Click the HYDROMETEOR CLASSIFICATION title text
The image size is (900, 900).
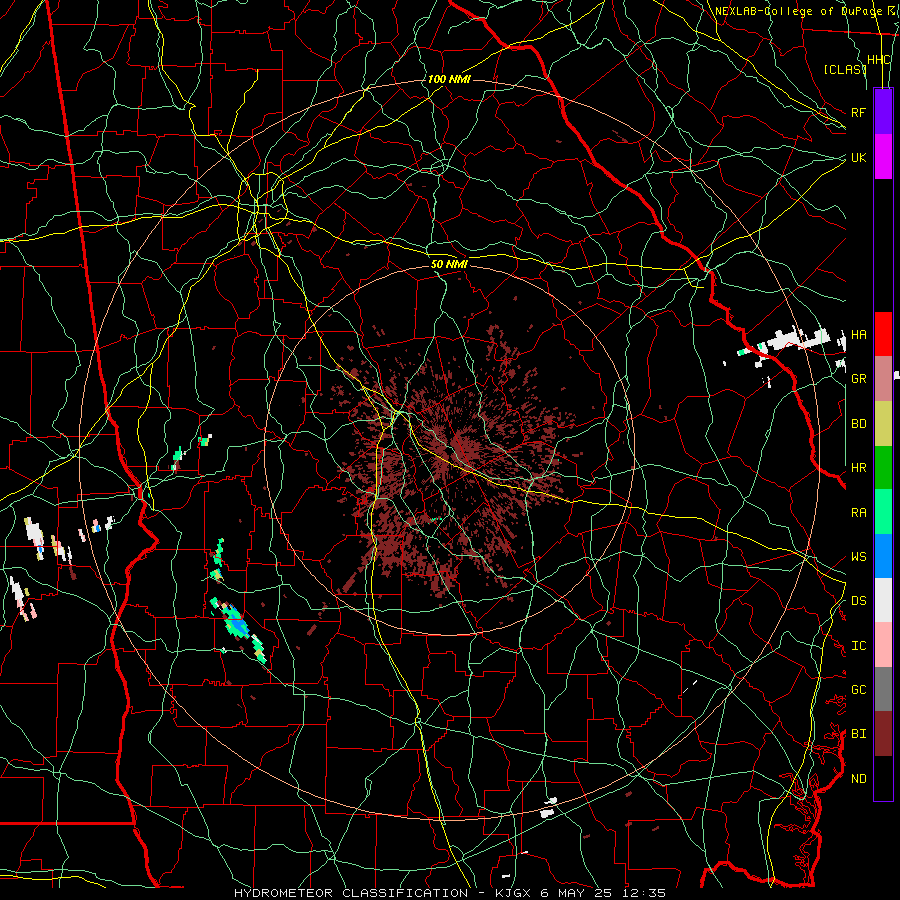[351, 893]
